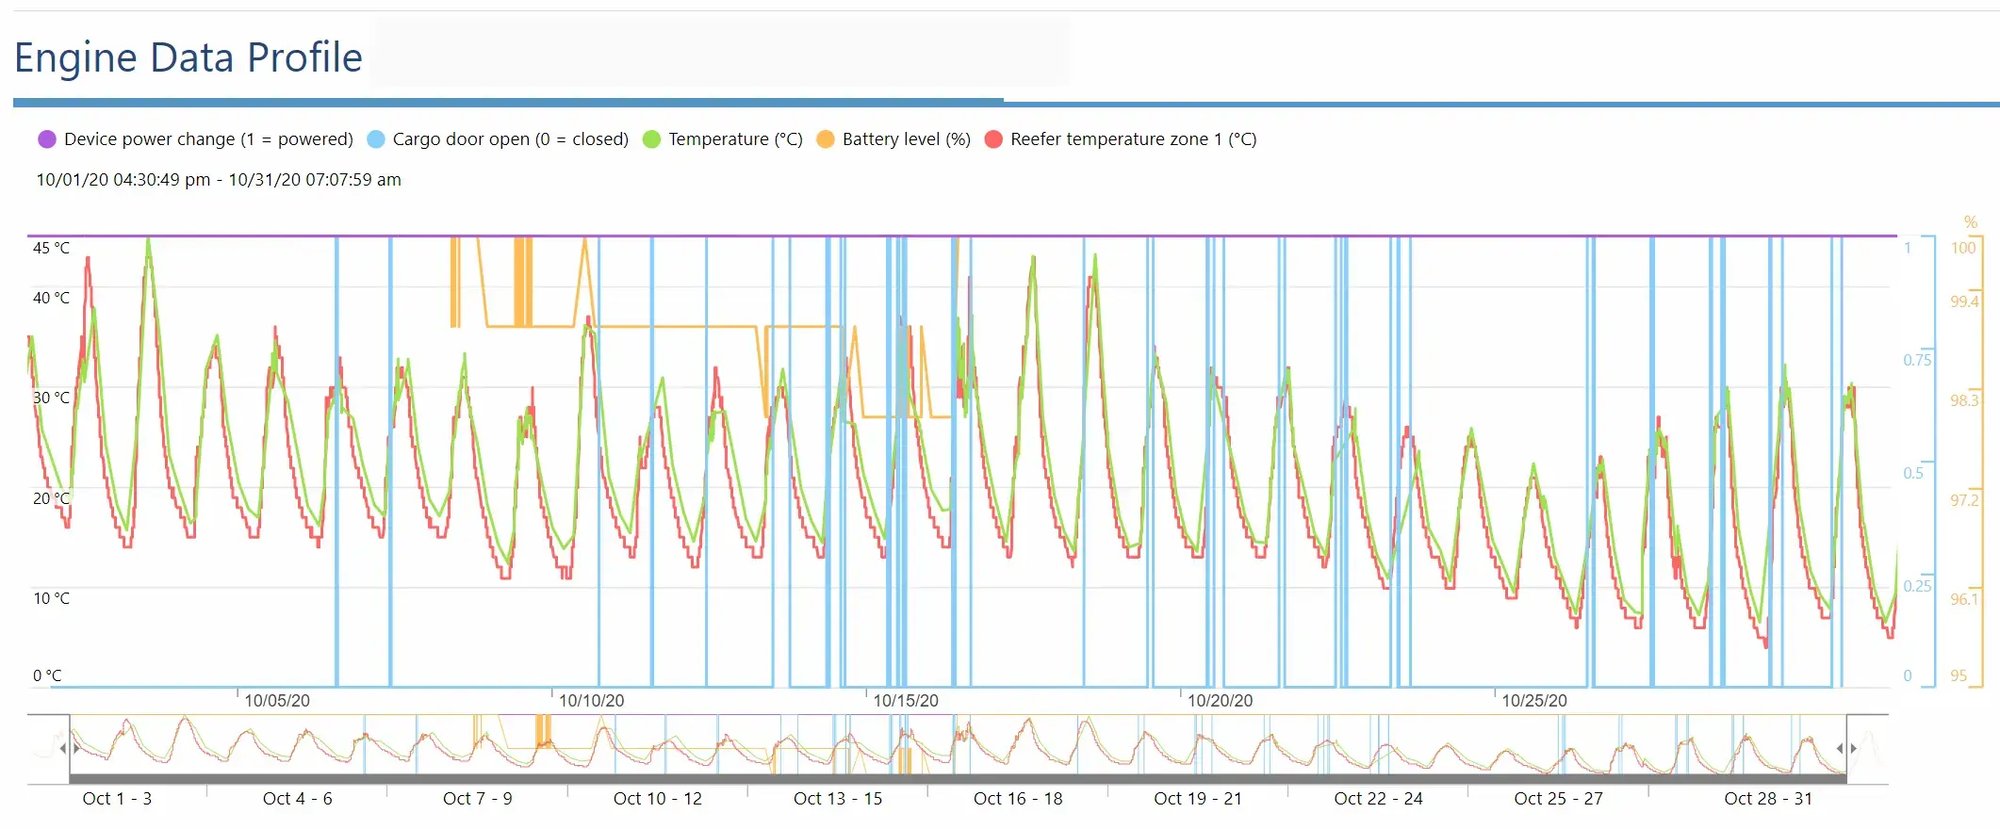Click the green Temperature legend dot
Image resolution: width=2000 pixels, height=829 pixels.
[x=652, y=139]
